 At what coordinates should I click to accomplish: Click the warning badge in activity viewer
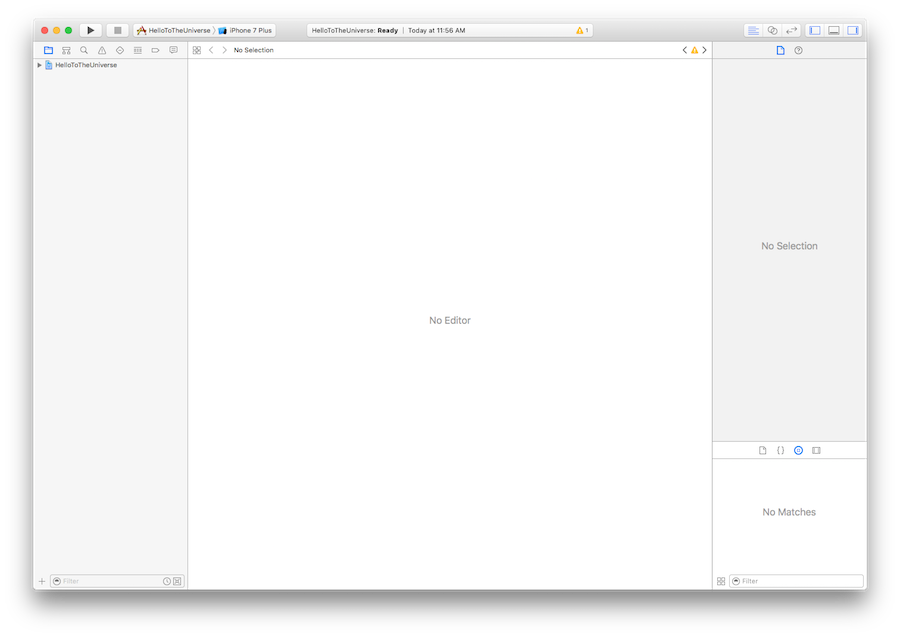(x=580, y=30)
